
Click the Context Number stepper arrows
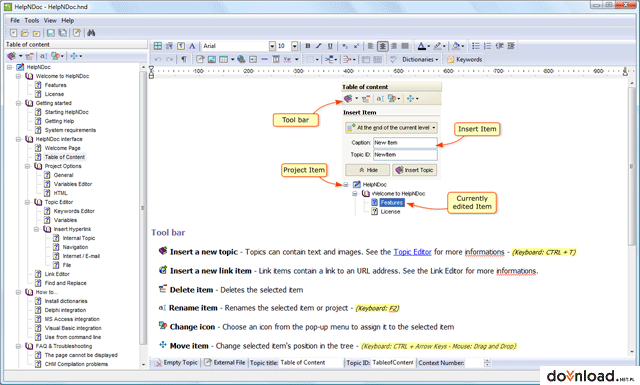click(x=487, y=363)
